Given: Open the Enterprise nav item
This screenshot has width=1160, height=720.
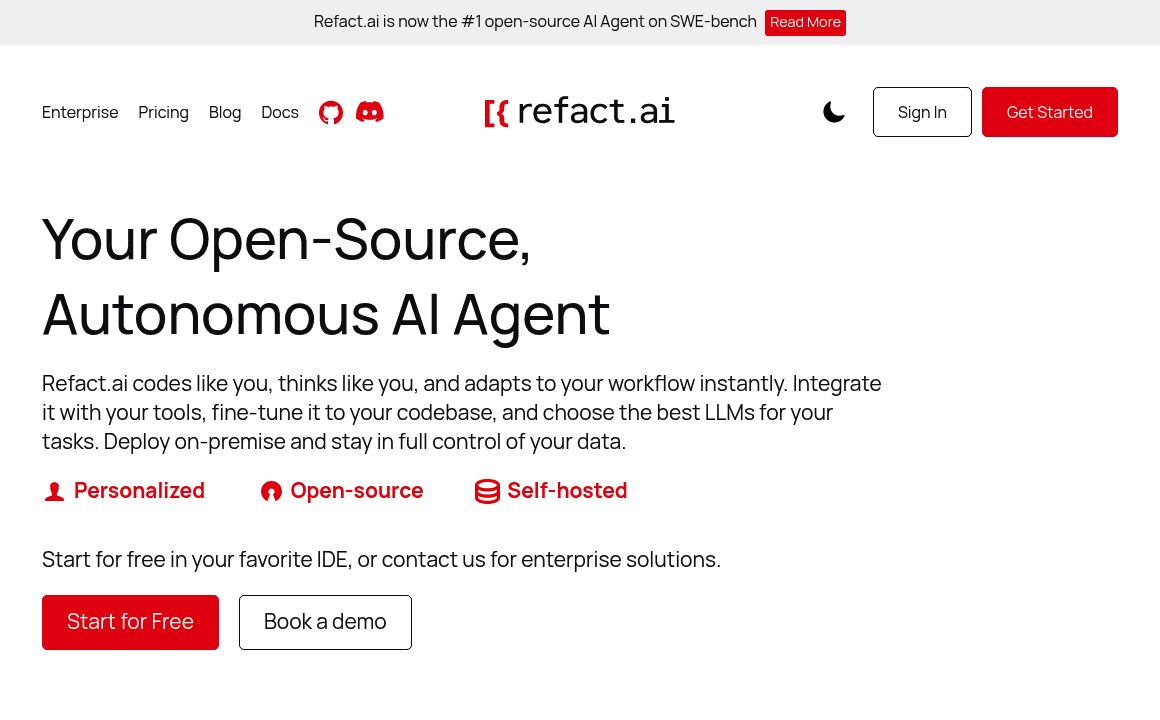Looking at the screenshot, I should coord(80,112).
